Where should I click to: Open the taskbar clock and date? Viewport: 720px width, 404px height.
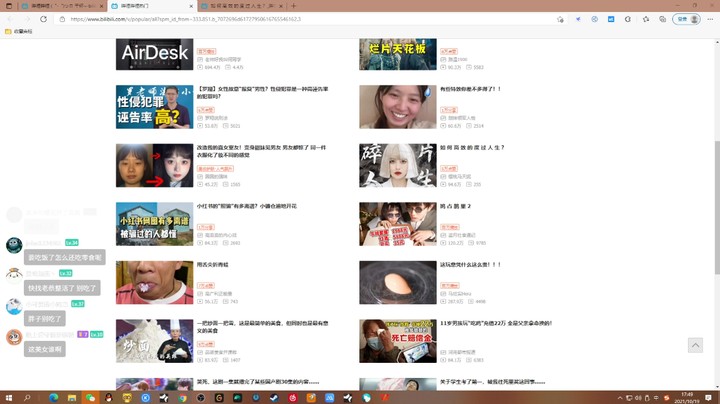pyautogui.click(x=687, y=398)
